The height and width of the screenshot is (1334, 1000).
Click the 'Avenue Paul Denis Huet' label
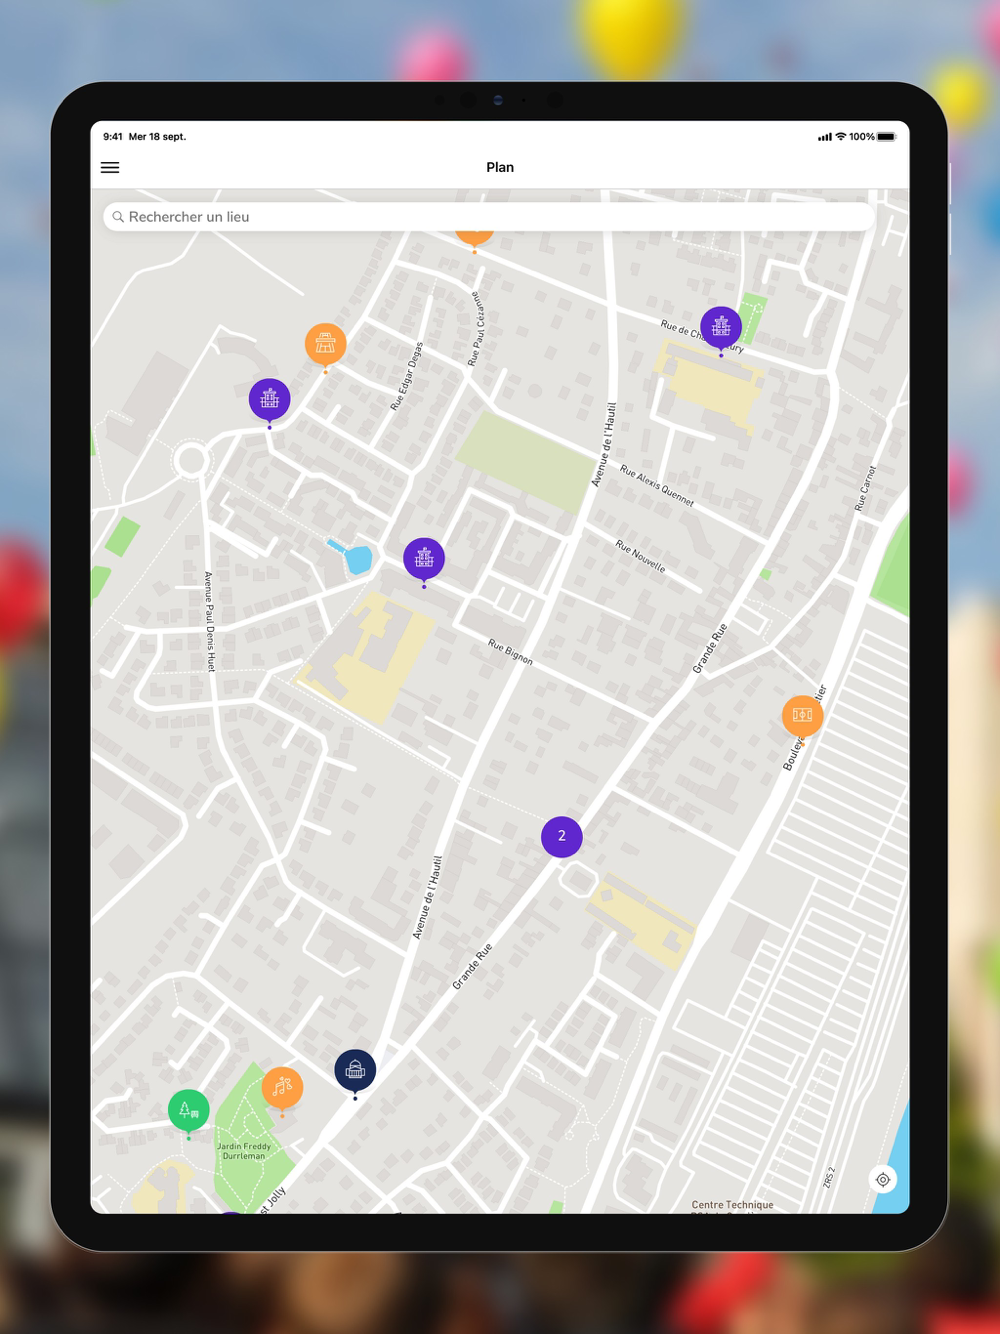pyautogui.click(x=209, y=621)
